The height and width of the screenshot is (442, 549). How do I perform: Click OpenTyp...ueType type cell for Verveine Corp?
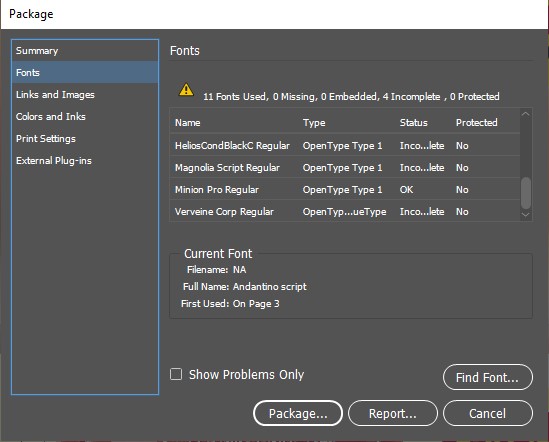pyautogui.click(x=345, y=212)
